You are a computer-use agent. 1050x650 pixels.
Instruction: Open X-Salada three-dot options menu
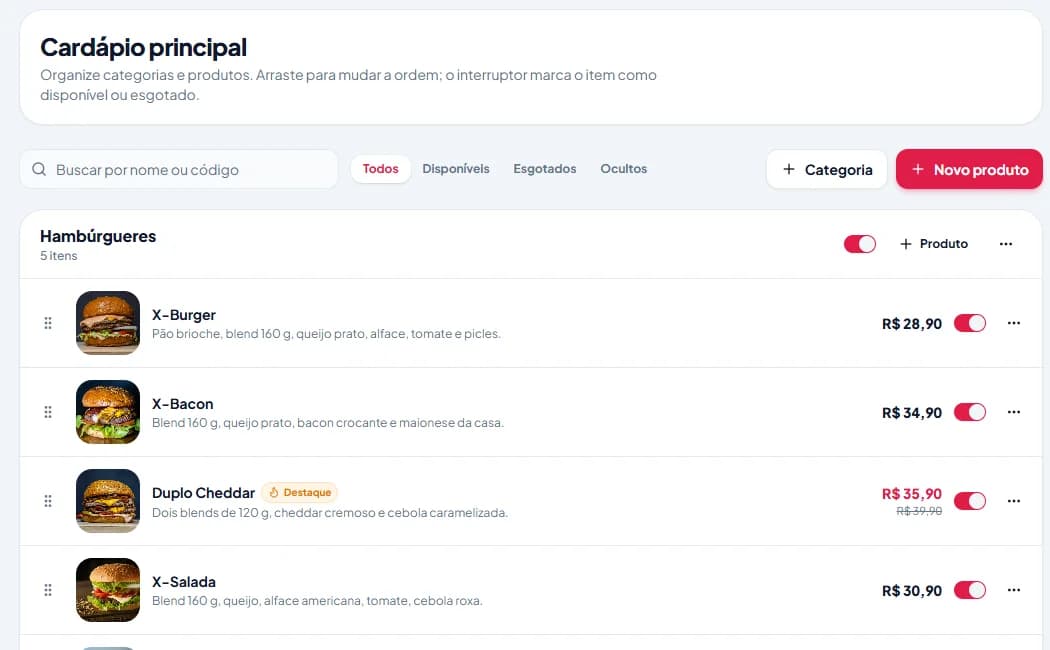(x=1014, y=590)
